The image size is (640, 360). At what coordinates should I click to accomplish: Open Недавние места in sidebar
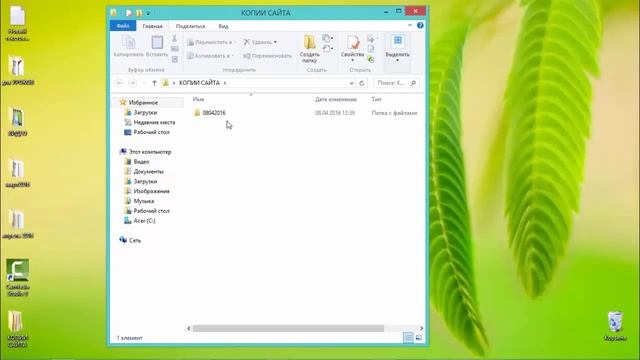tap(154, 122)
